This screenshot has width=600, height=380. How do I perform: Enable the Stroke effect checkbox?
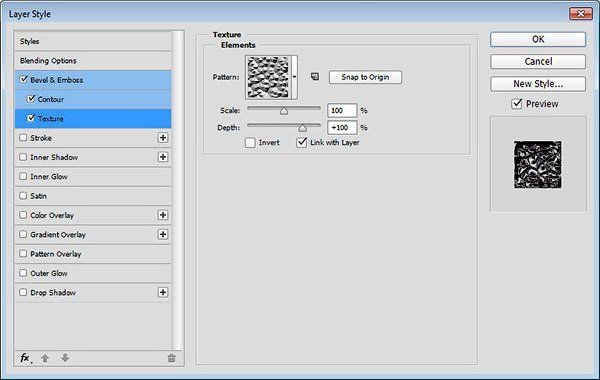click(x=23, y=137)
